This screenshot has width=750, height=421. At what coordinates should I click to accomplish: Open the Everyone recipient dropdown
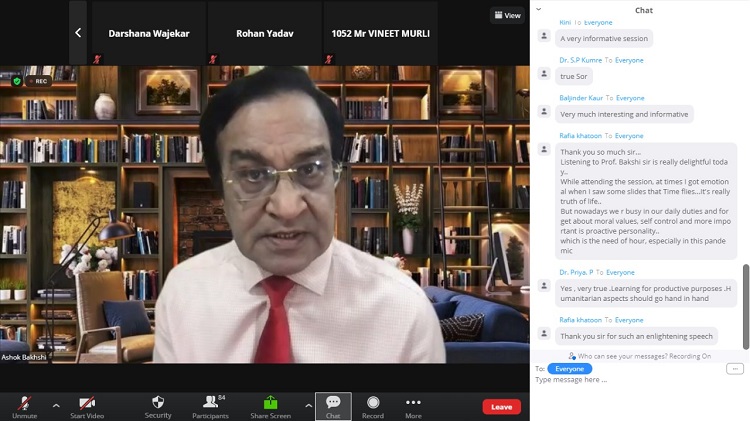(x=569, y=369)
